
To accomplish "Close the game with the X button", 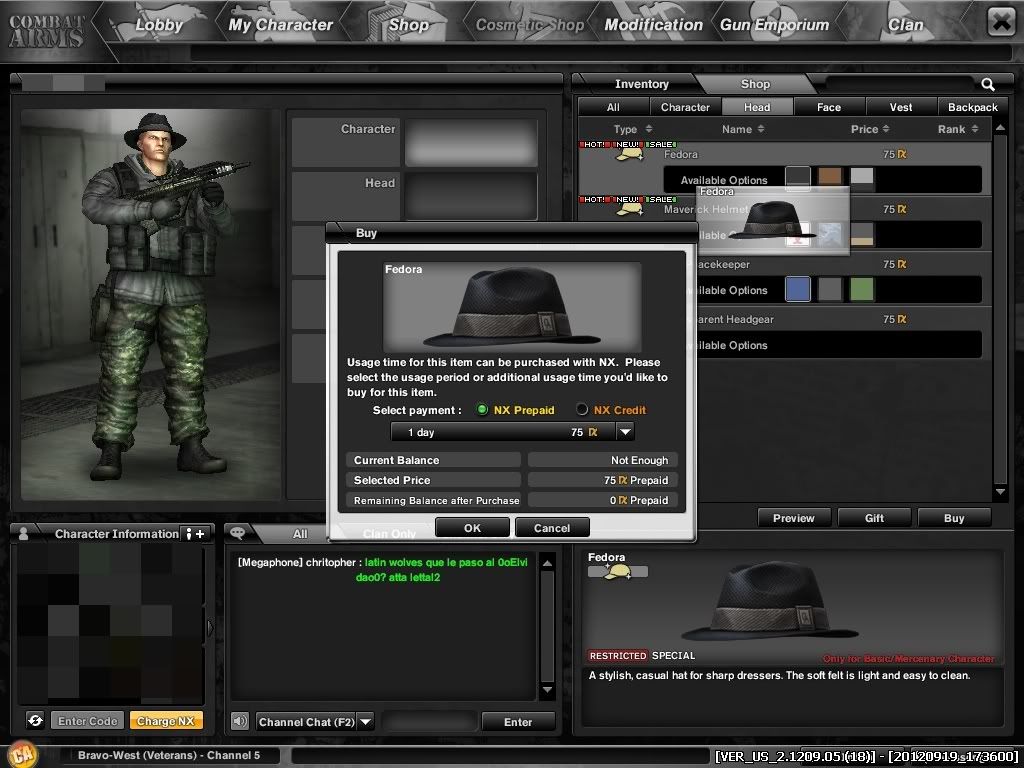I will point(1000,22).
